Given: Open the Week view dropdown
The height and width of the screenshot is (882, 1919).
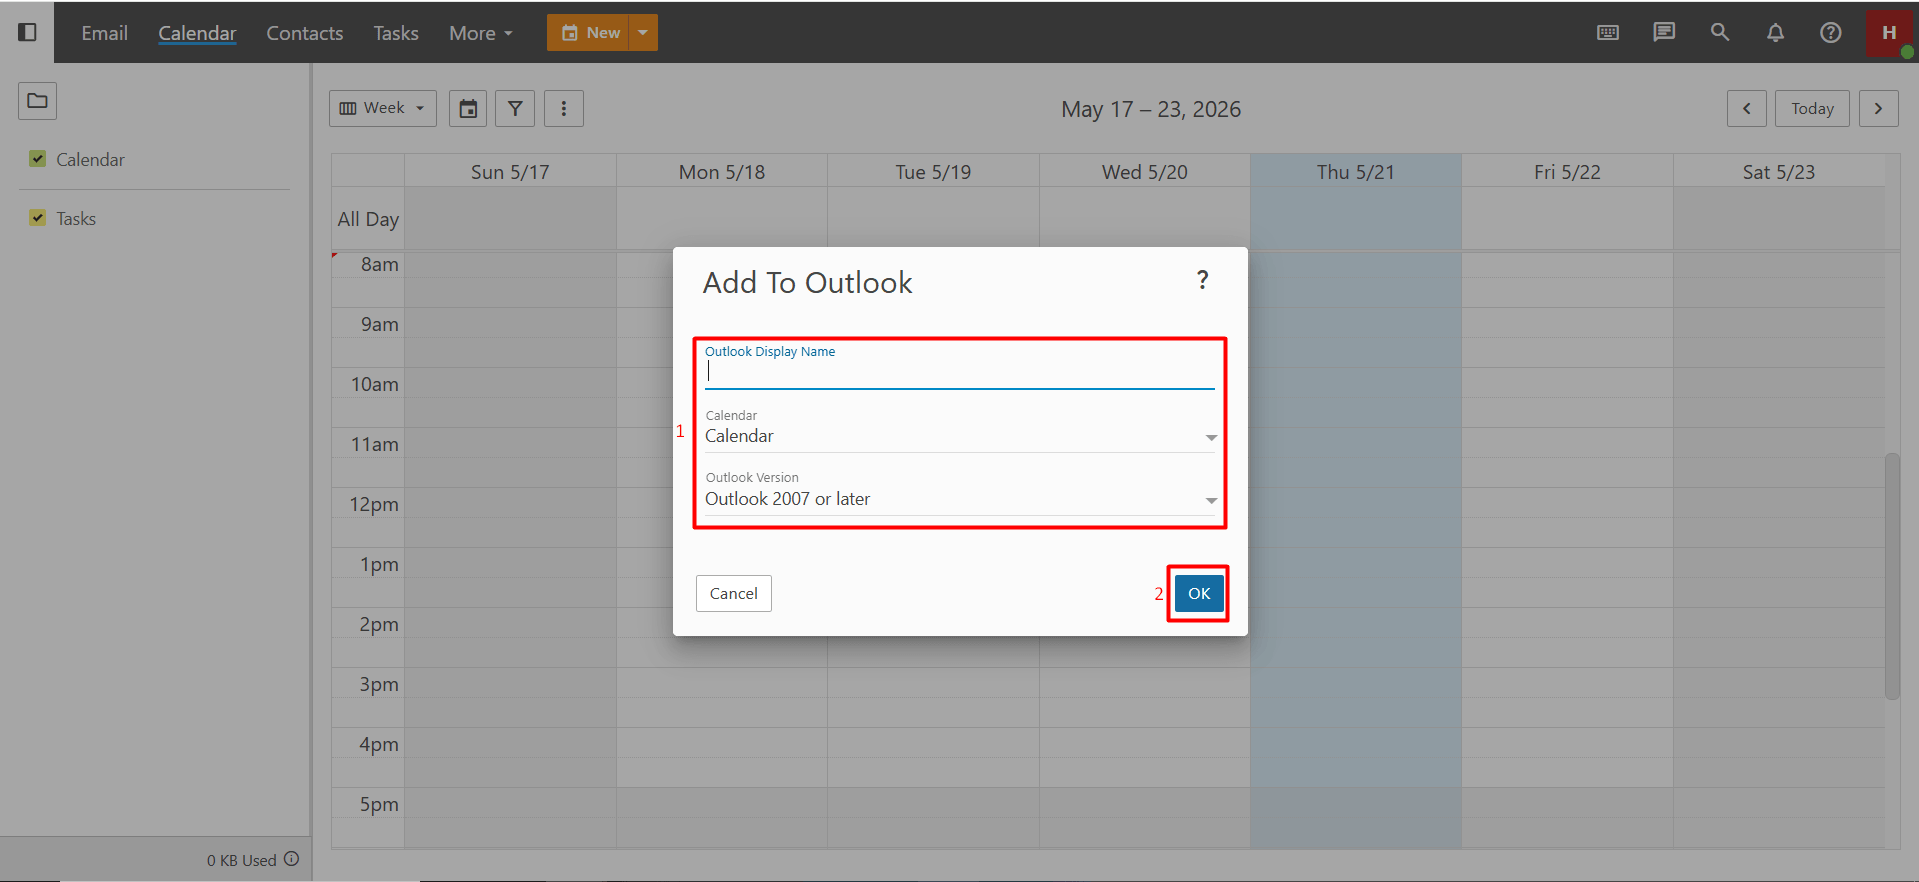Looking at the screenshot, I should click(x=383, y=108).
